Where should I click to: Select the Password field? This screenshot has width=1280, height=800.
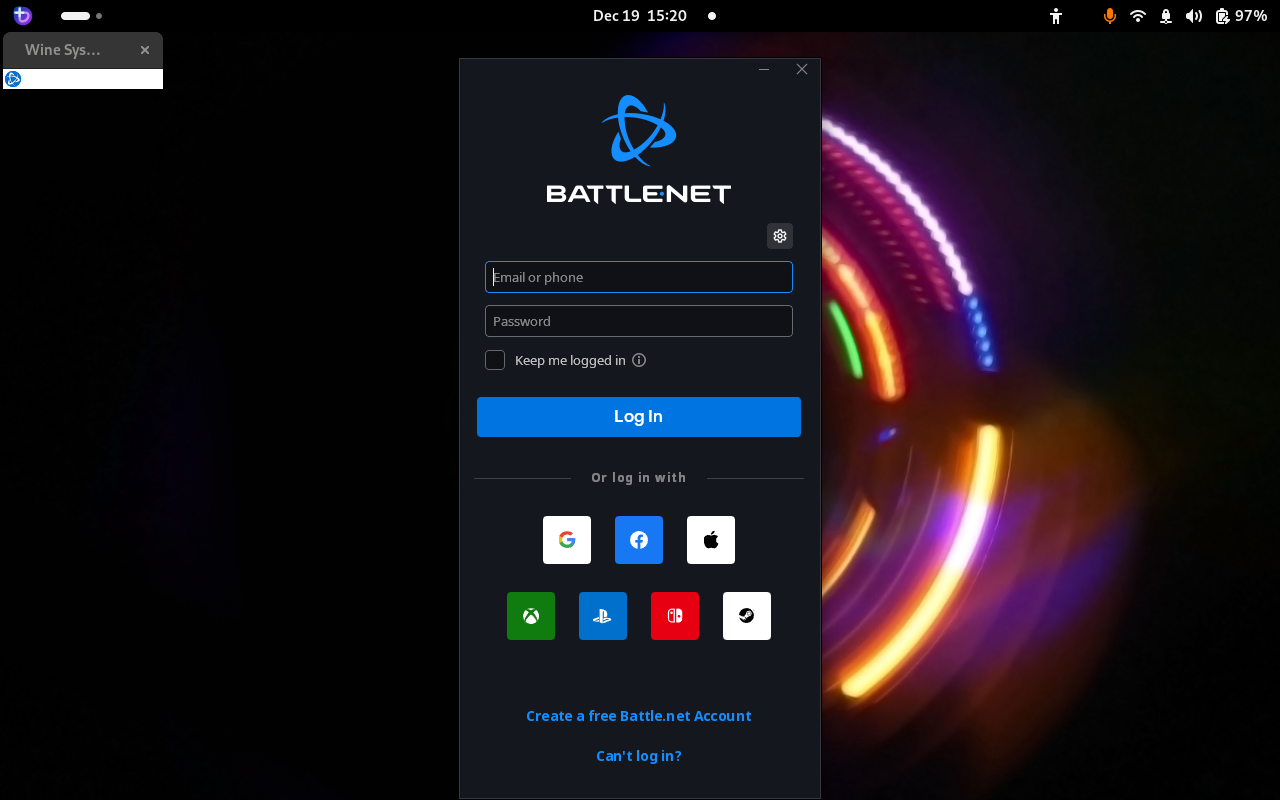[639, 321]
